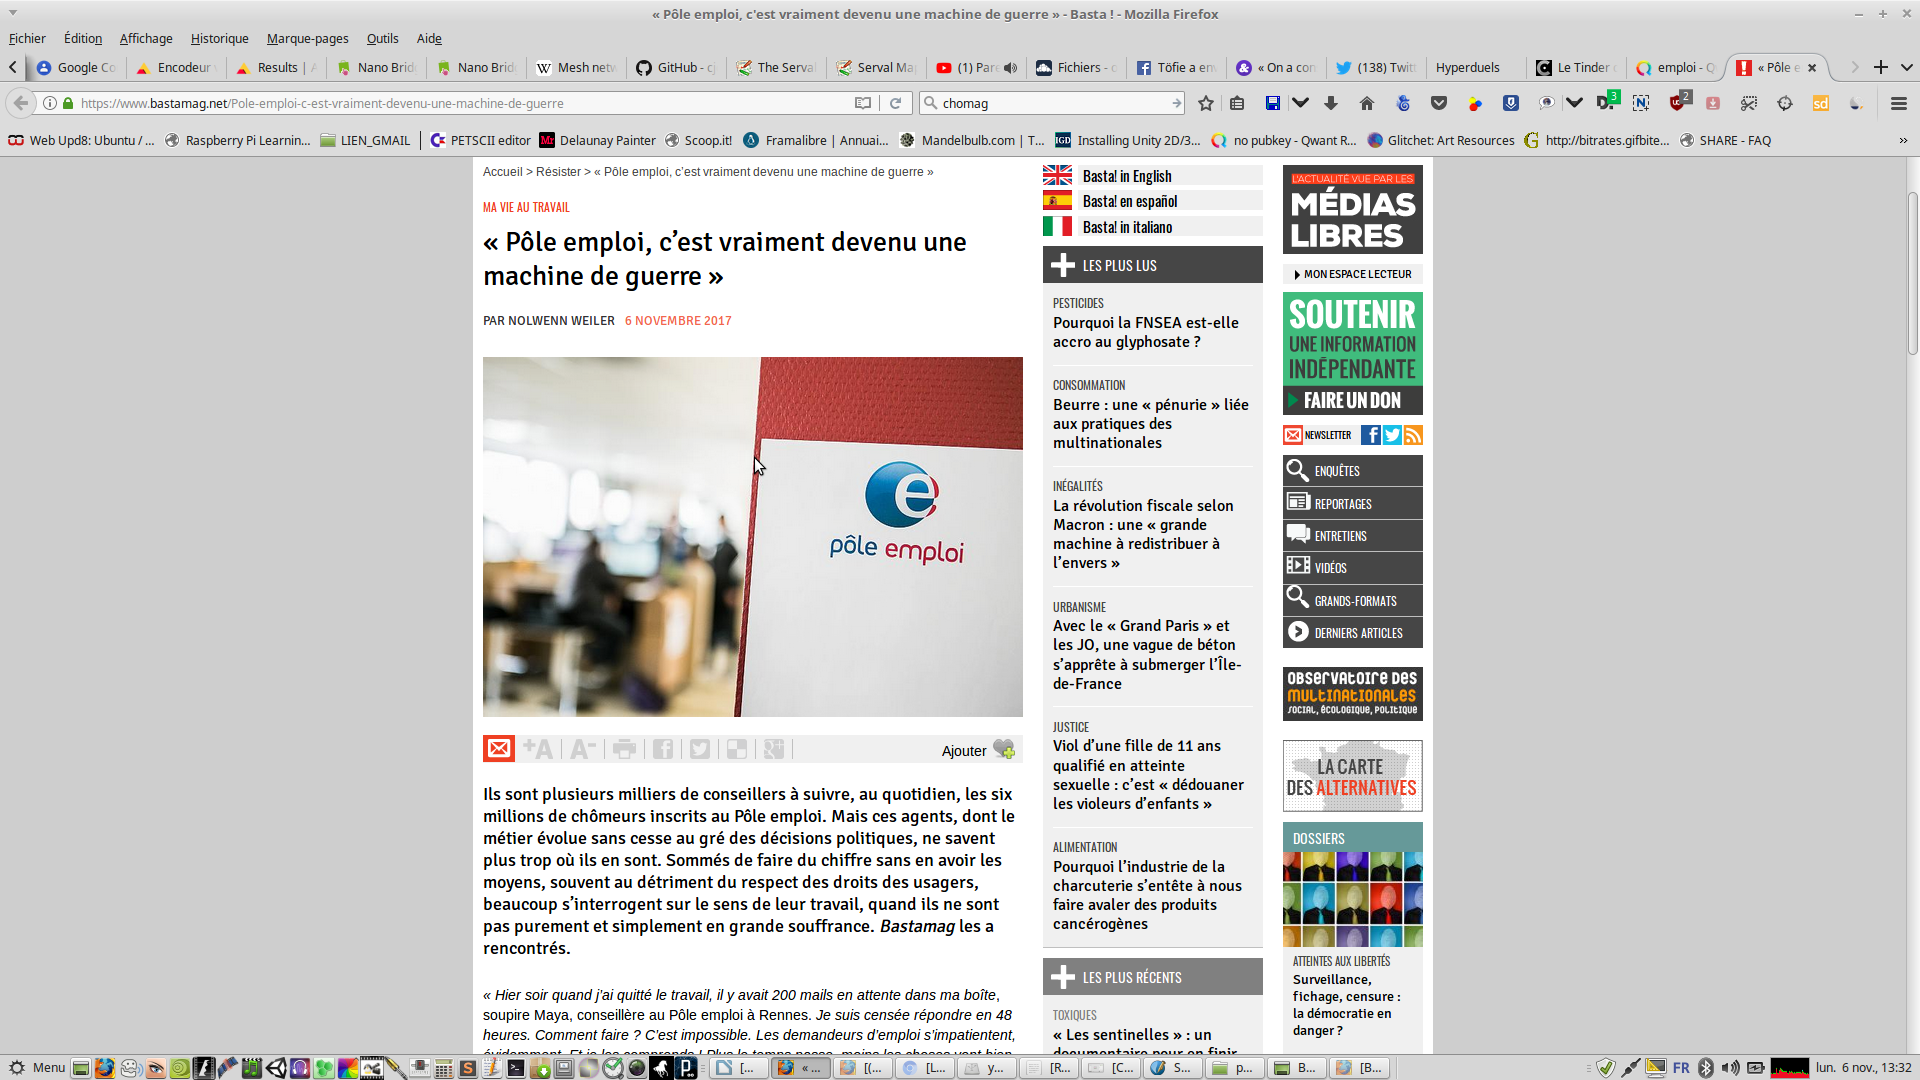This screenshot has width=1920, height=1080.
Task: Click the FAIRE UN DON button
Action: point(1352,400)
